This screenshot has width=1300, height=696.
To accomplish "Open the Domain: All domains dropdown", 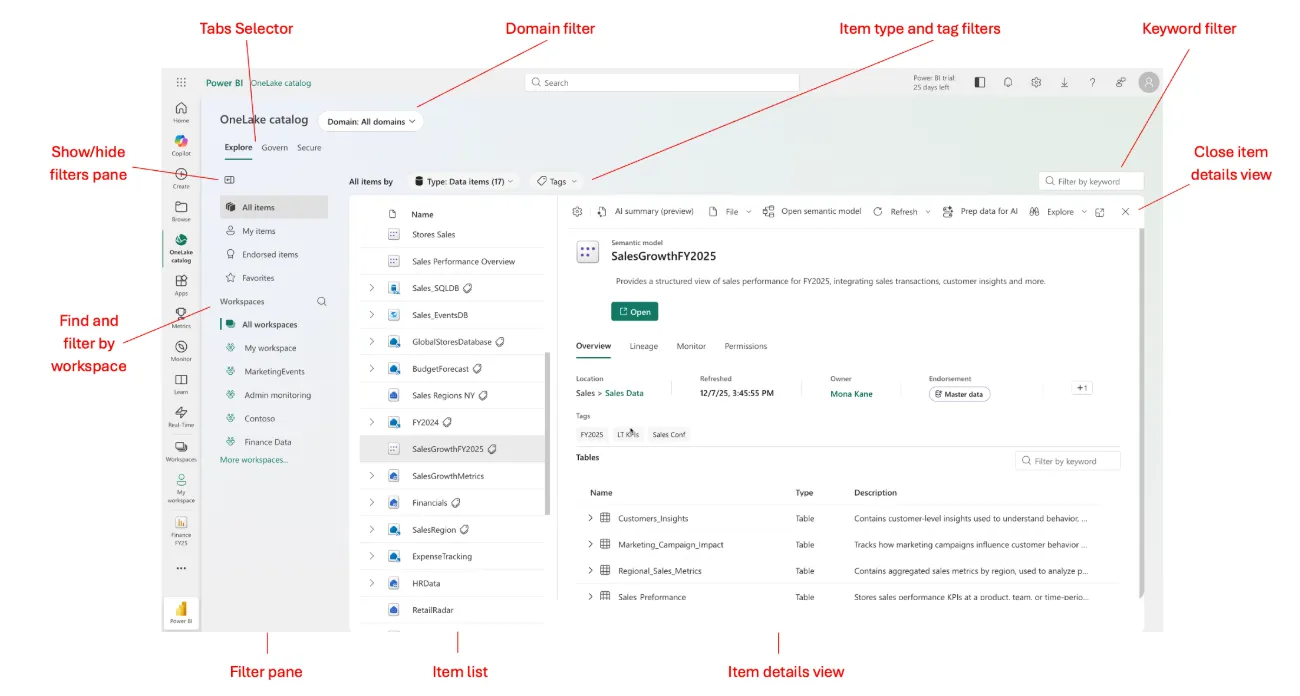I will 371,122.
